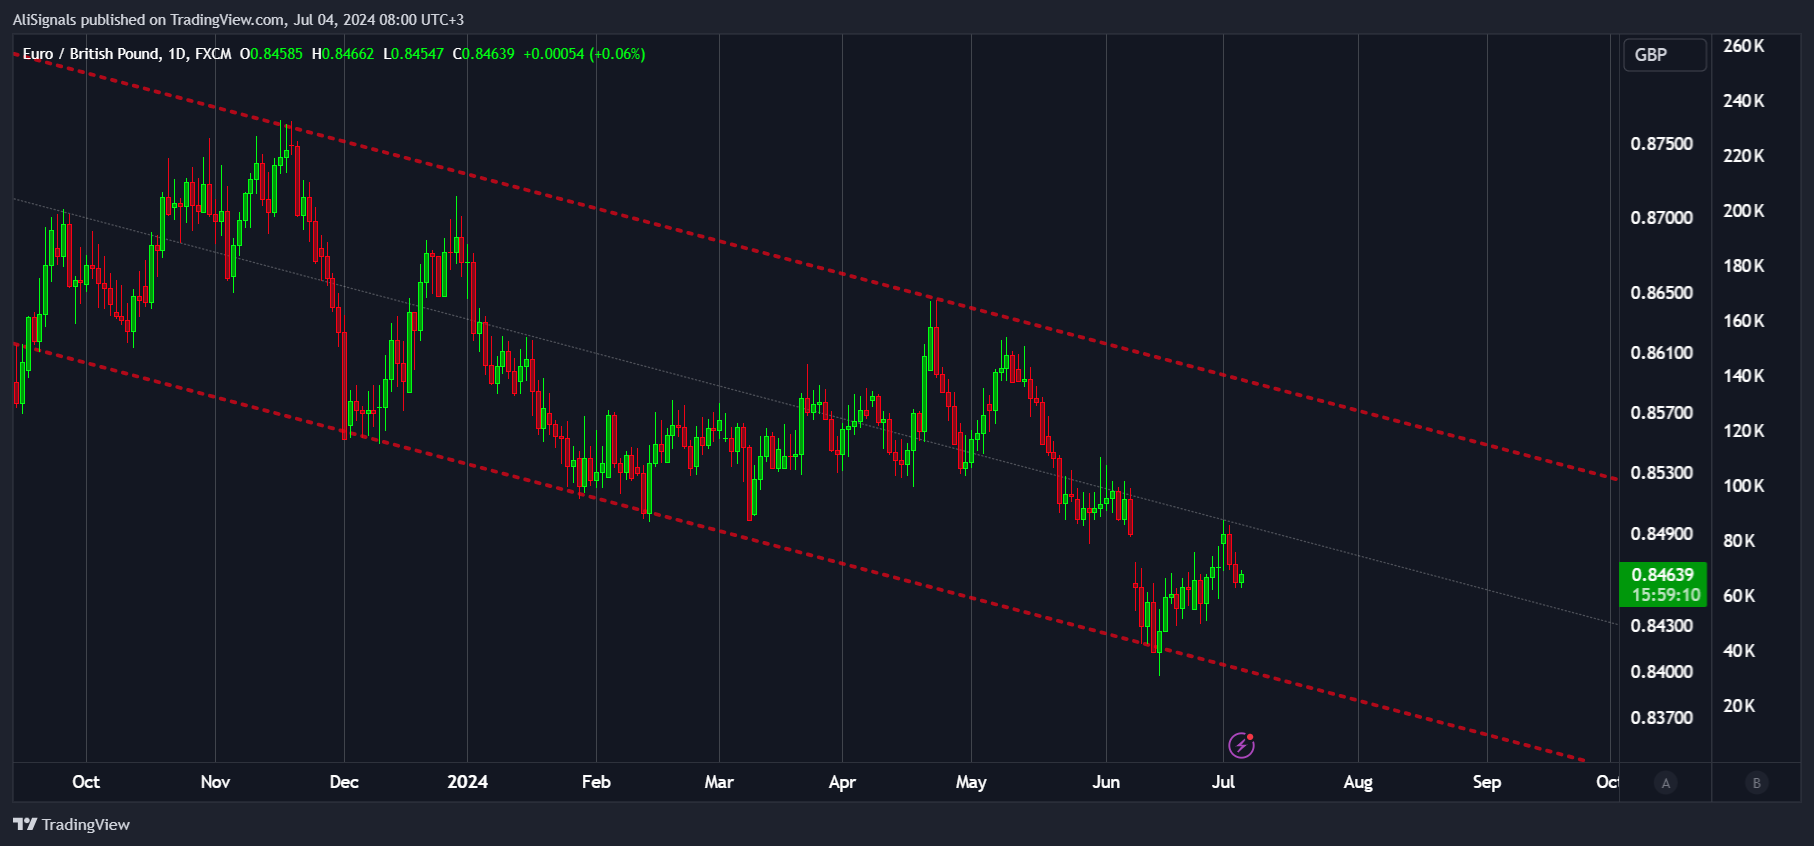
Task: Click the 0.84300 price axis label
Action: 1662,626
